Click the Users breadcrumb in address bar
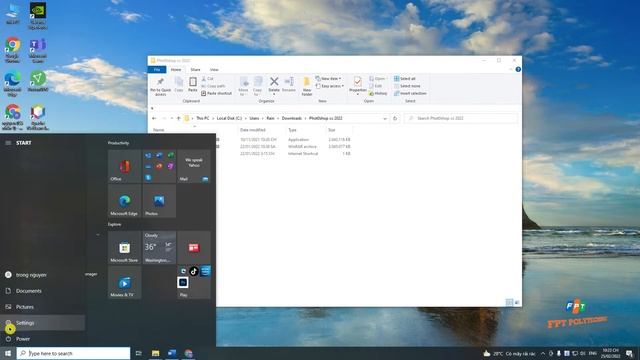 point(254,118)
